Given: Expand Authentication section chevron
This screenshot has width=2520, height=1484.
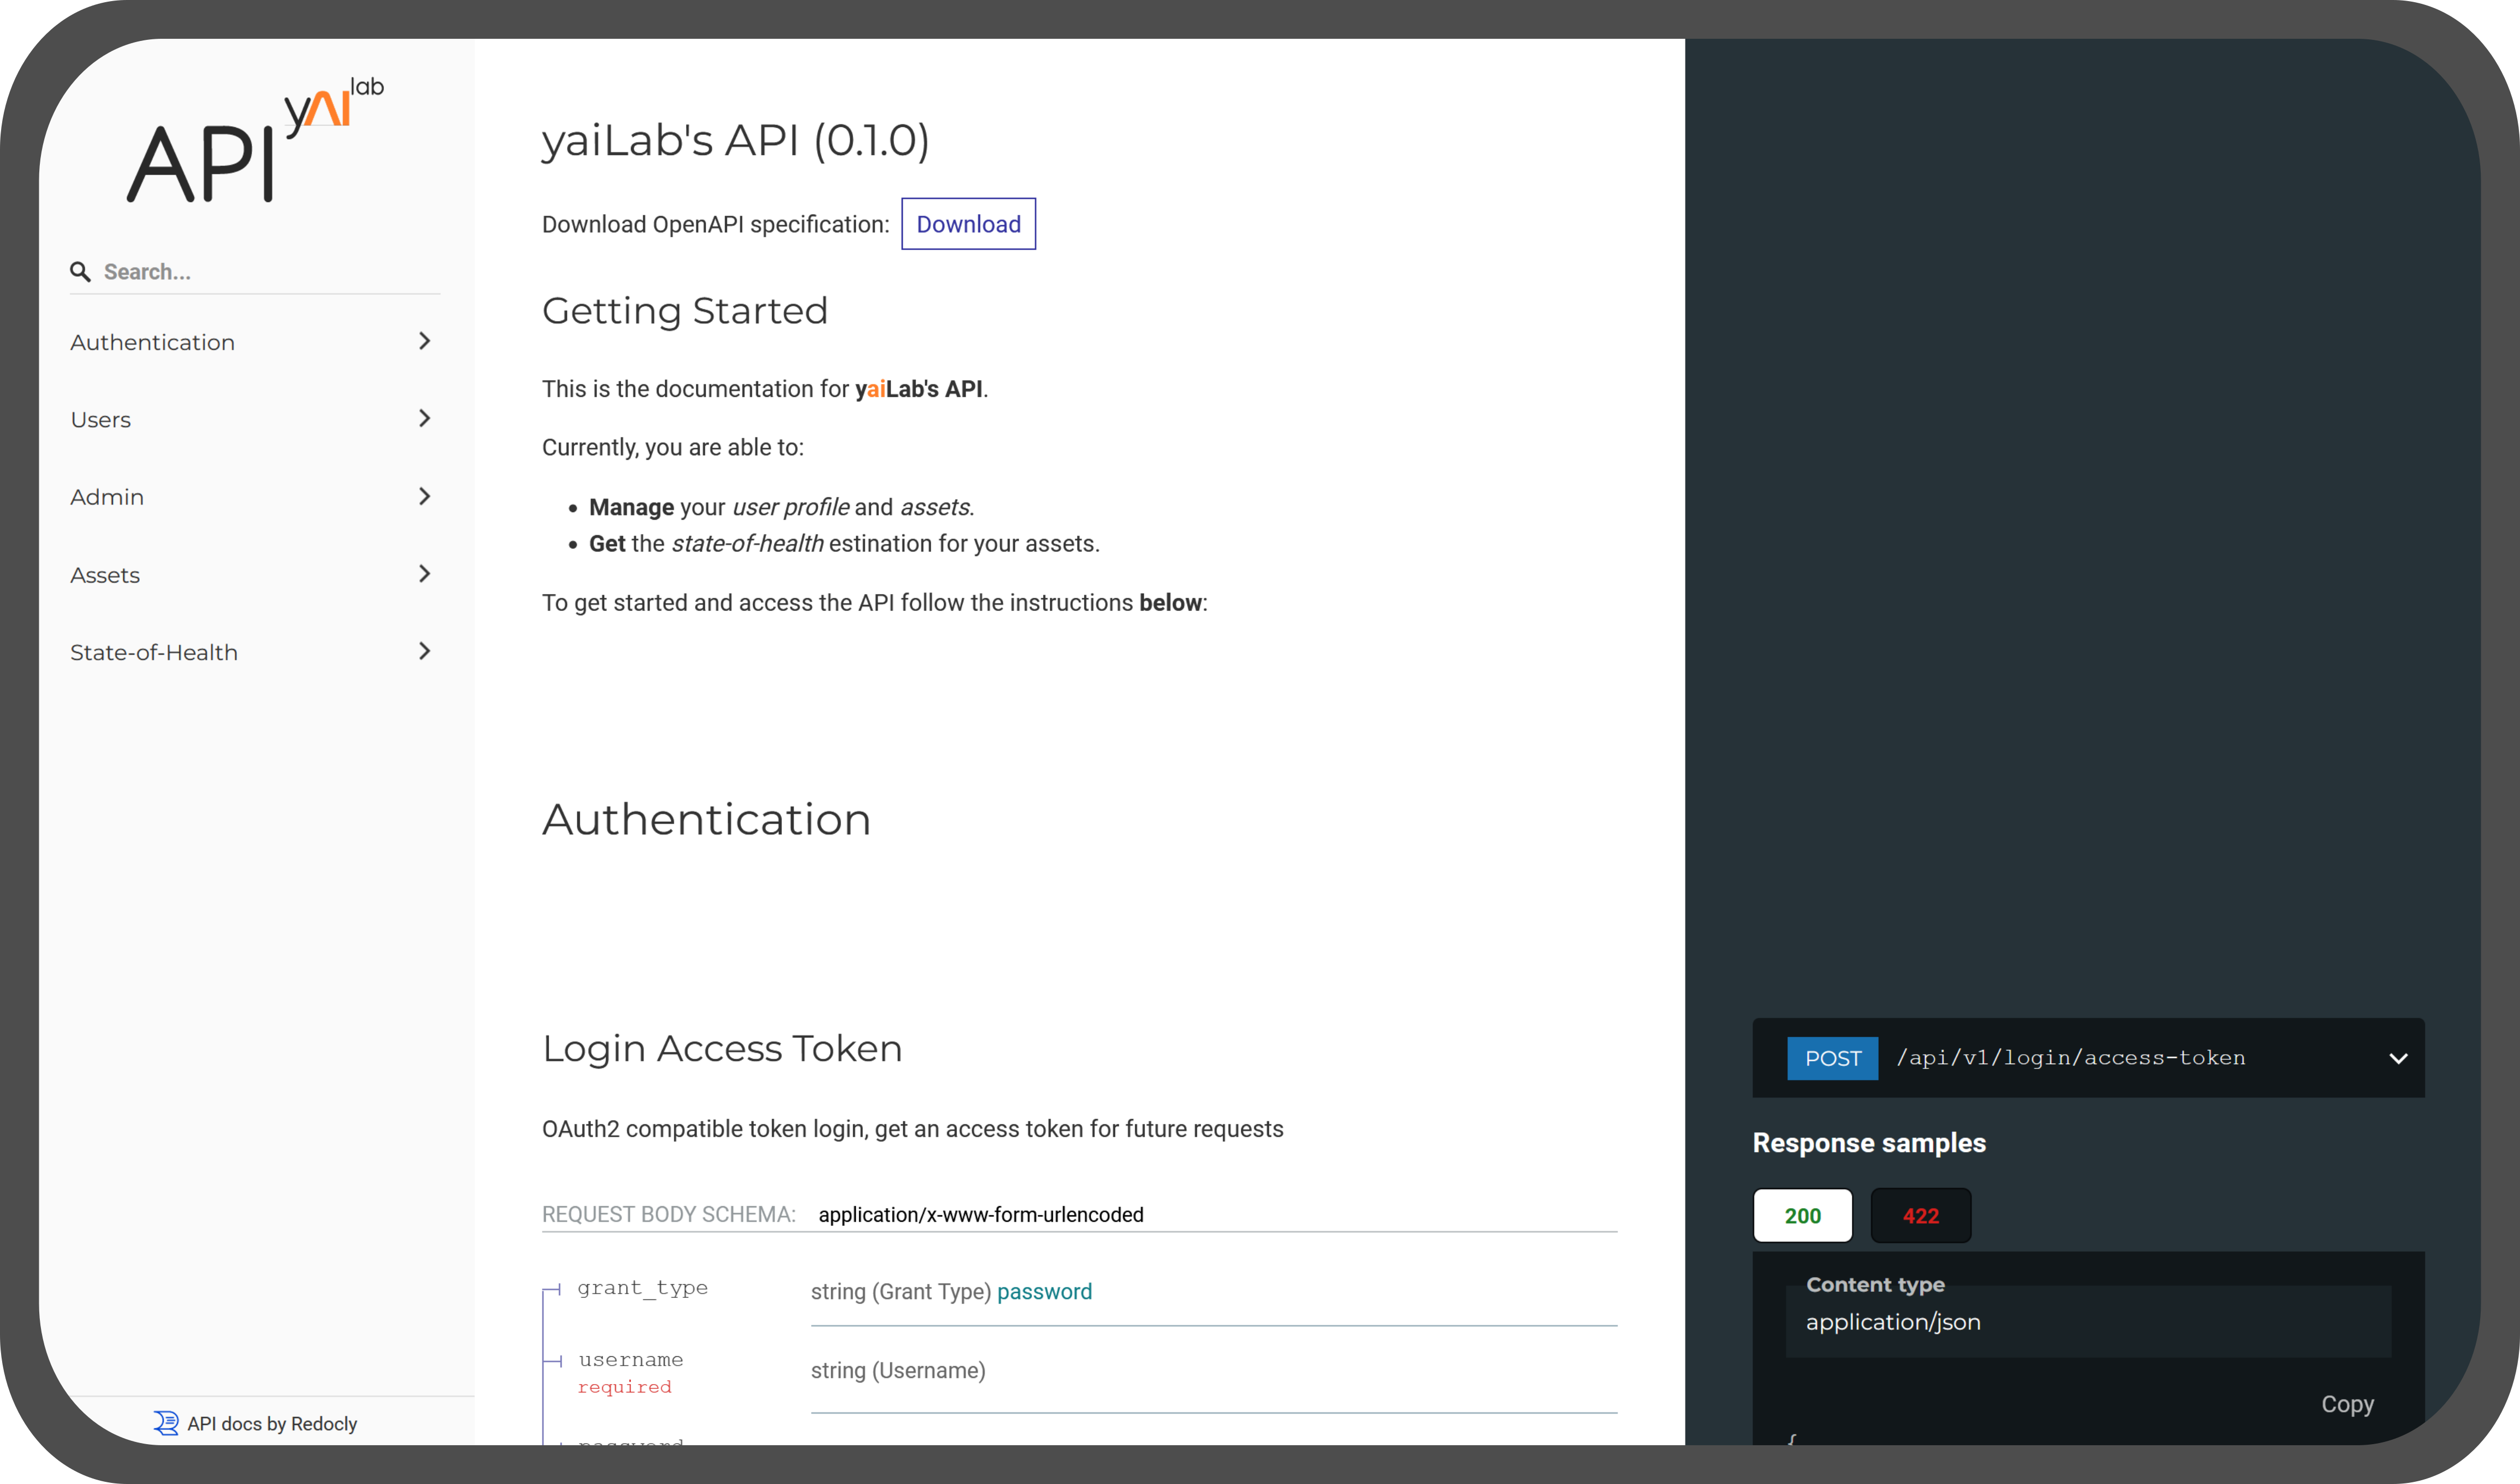Looking at the screenshot, I should 424,341.
